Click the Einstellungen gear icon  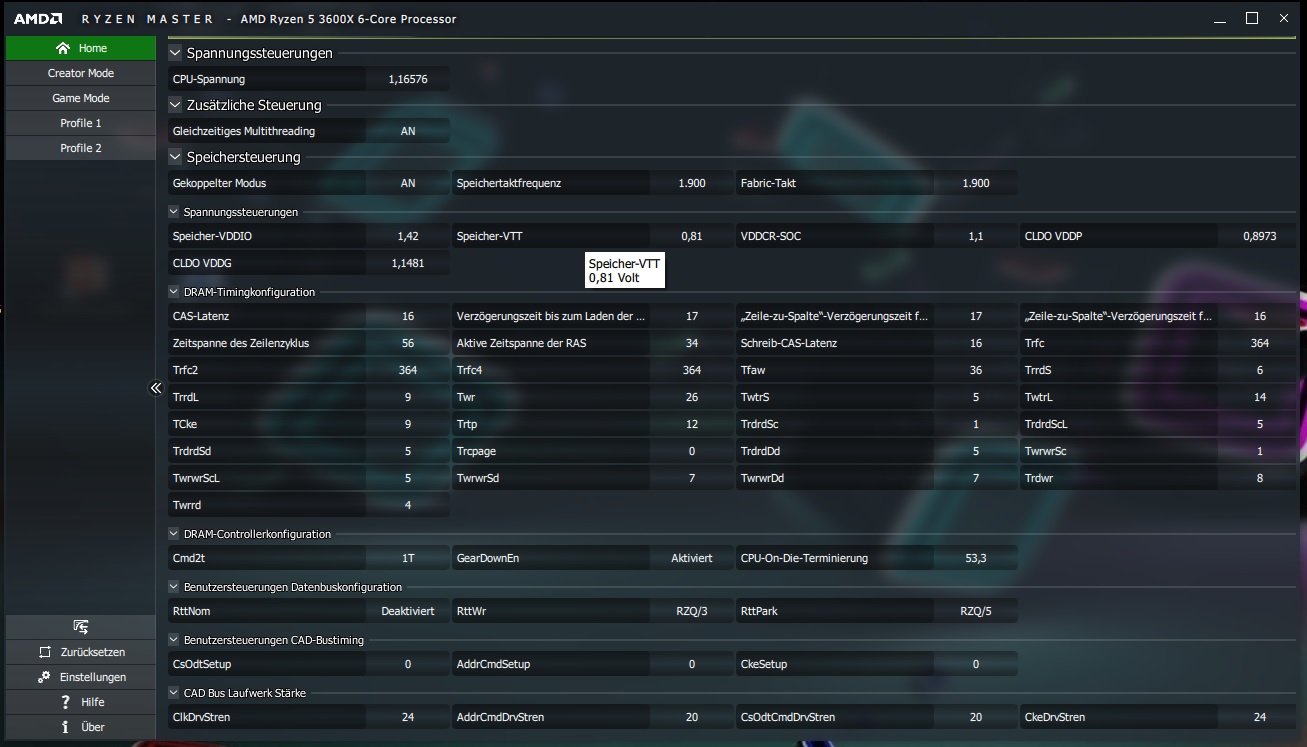pyautogui.click(x=44, y=677)
